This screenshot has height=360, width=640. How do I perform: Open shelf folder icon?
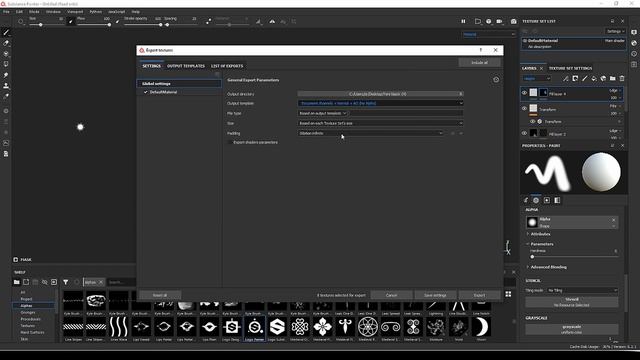pos(16,282)
